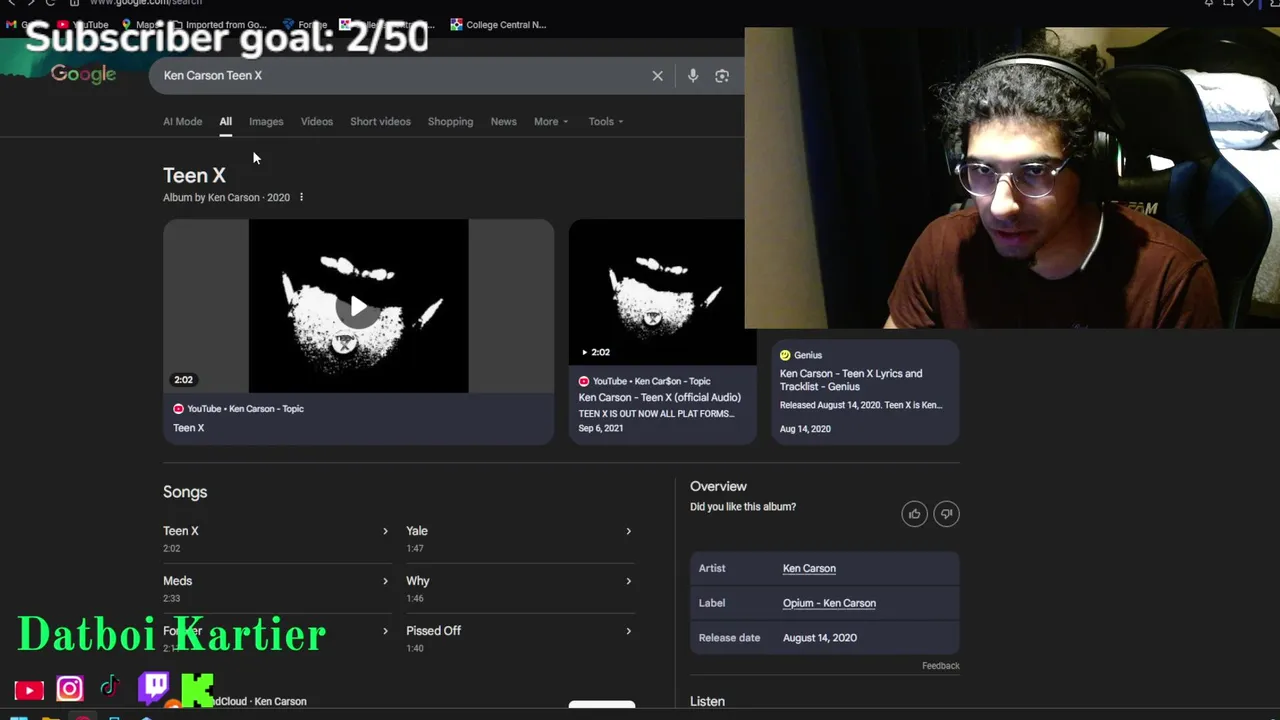
Task: Select the Yale song title
Action: (x=417, y=531)
